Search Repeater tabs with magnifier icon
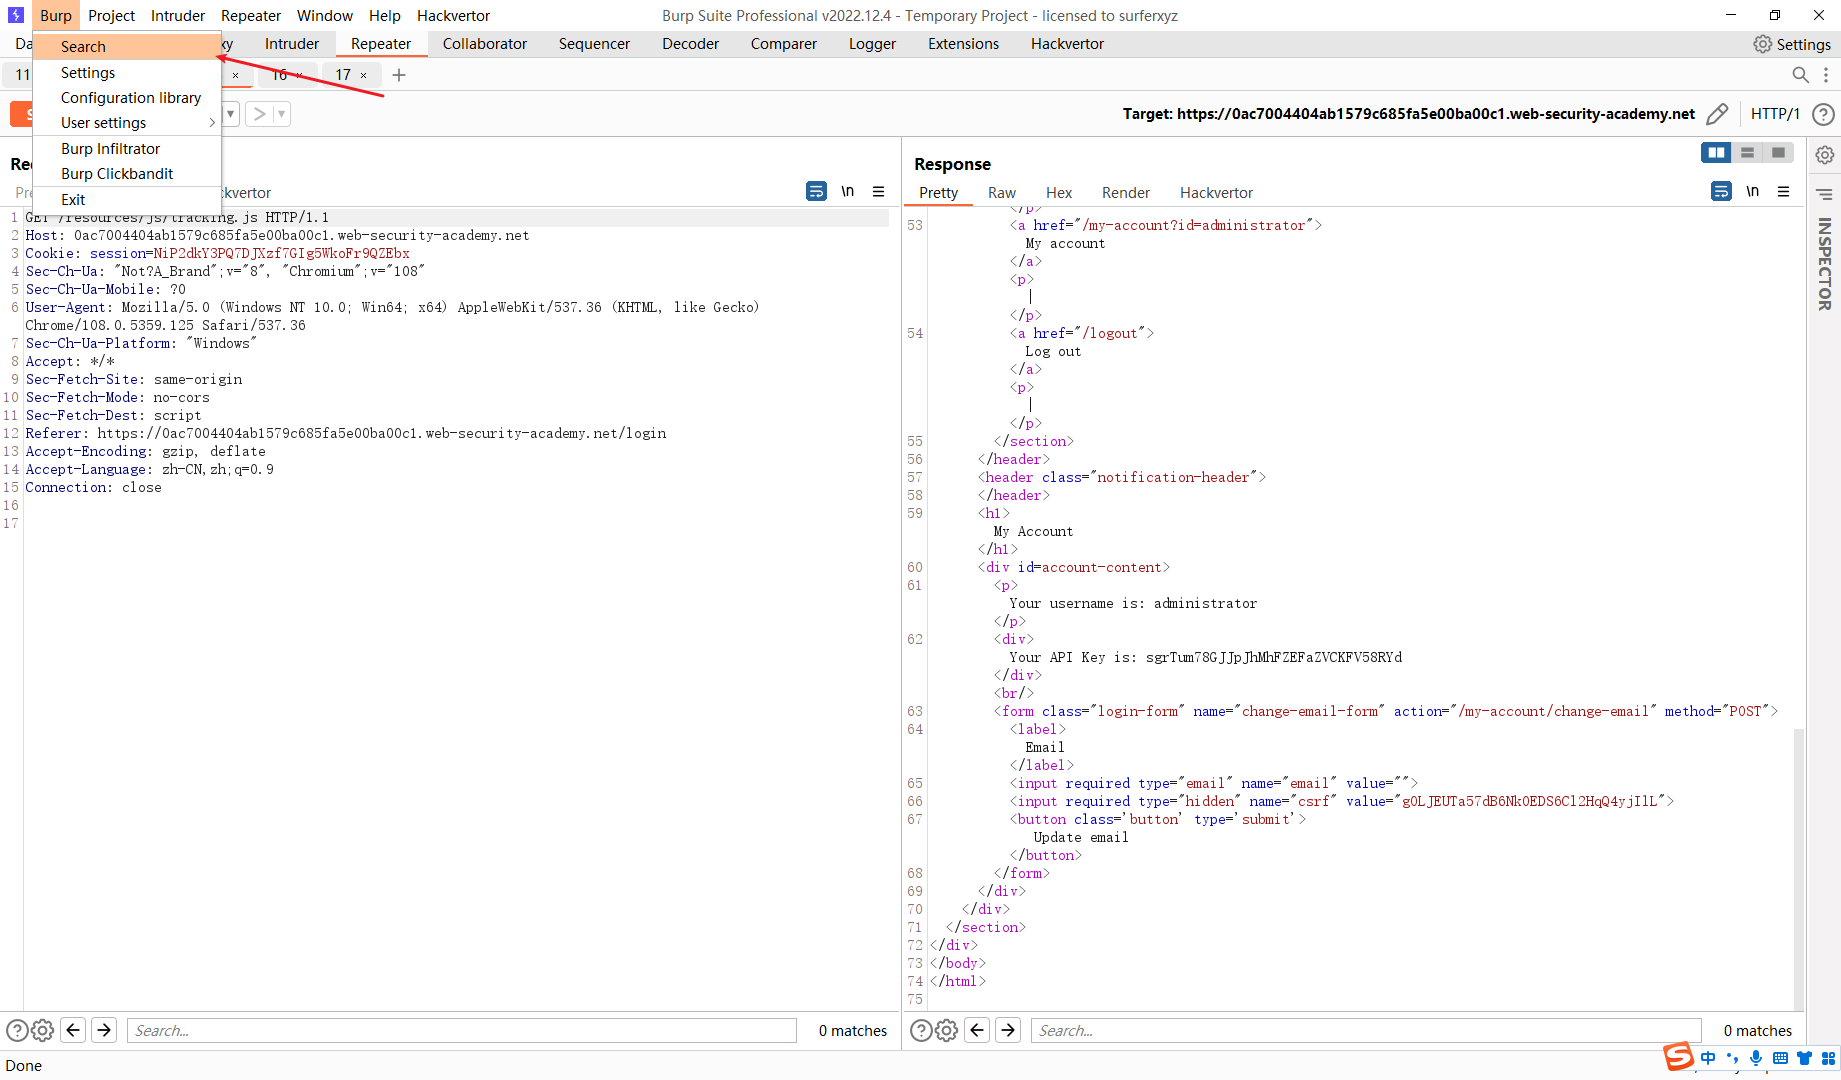This screenshot has height=1080, width=1841. pos(1800,75)
